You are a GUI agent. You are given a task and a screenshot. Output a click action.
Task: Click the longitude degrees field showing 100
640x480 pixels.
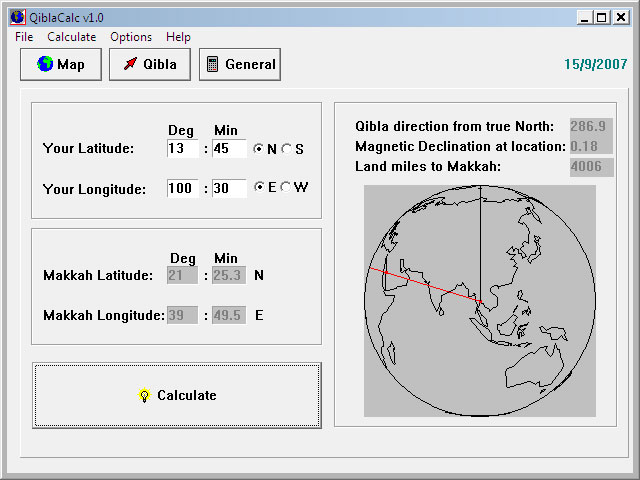coord(183,188)
